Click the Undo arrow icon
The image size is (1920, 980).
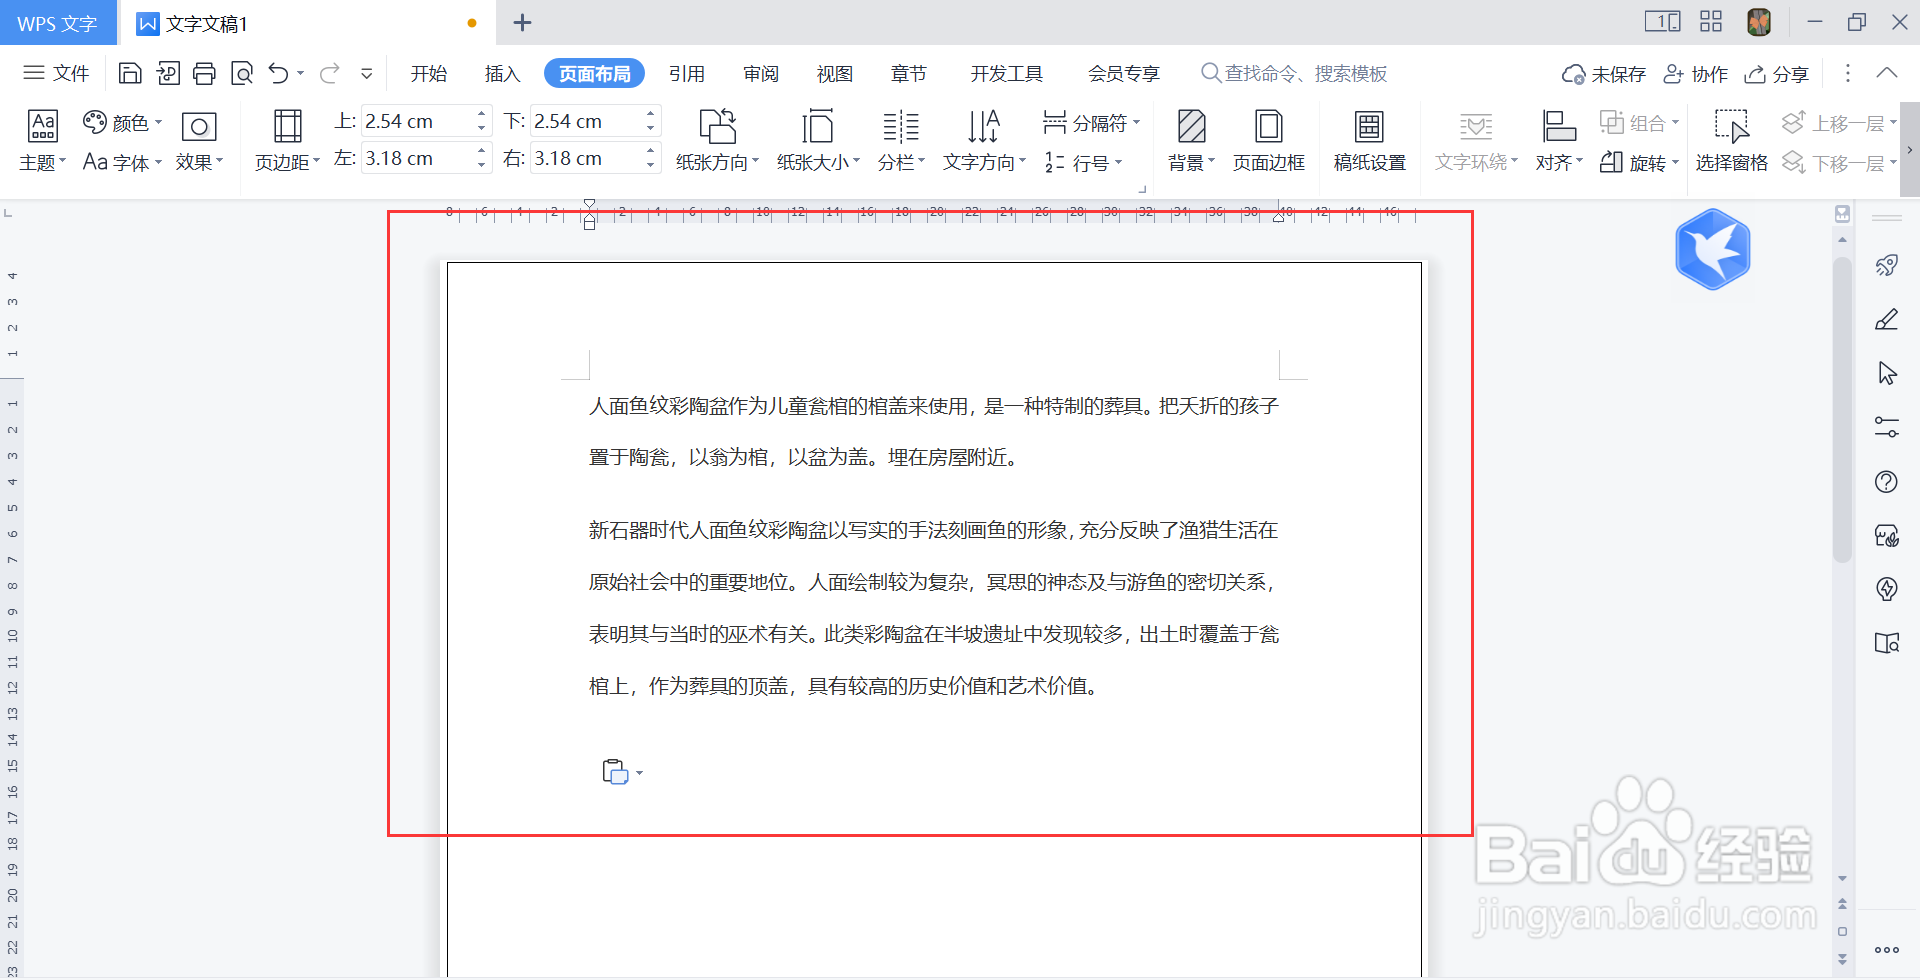click(x=278, y=73)
